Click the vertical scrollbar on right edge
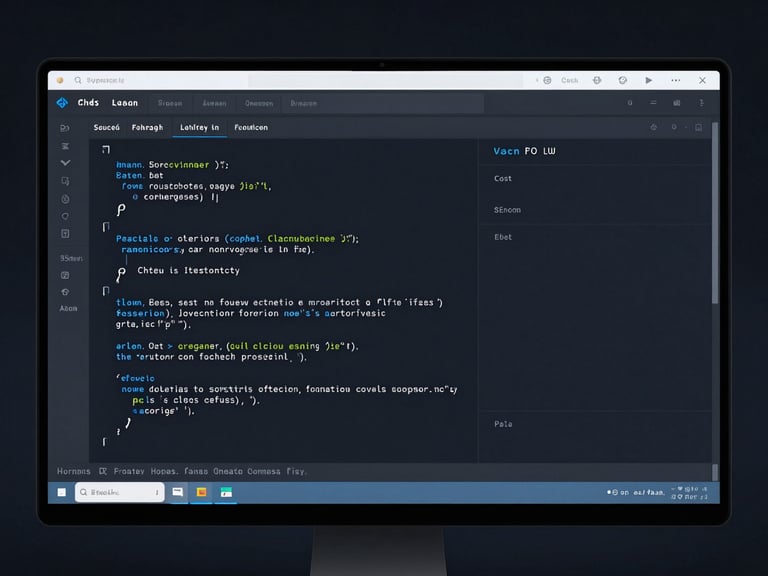The width and height of the screenshot is (768, 576). (715, 213)
